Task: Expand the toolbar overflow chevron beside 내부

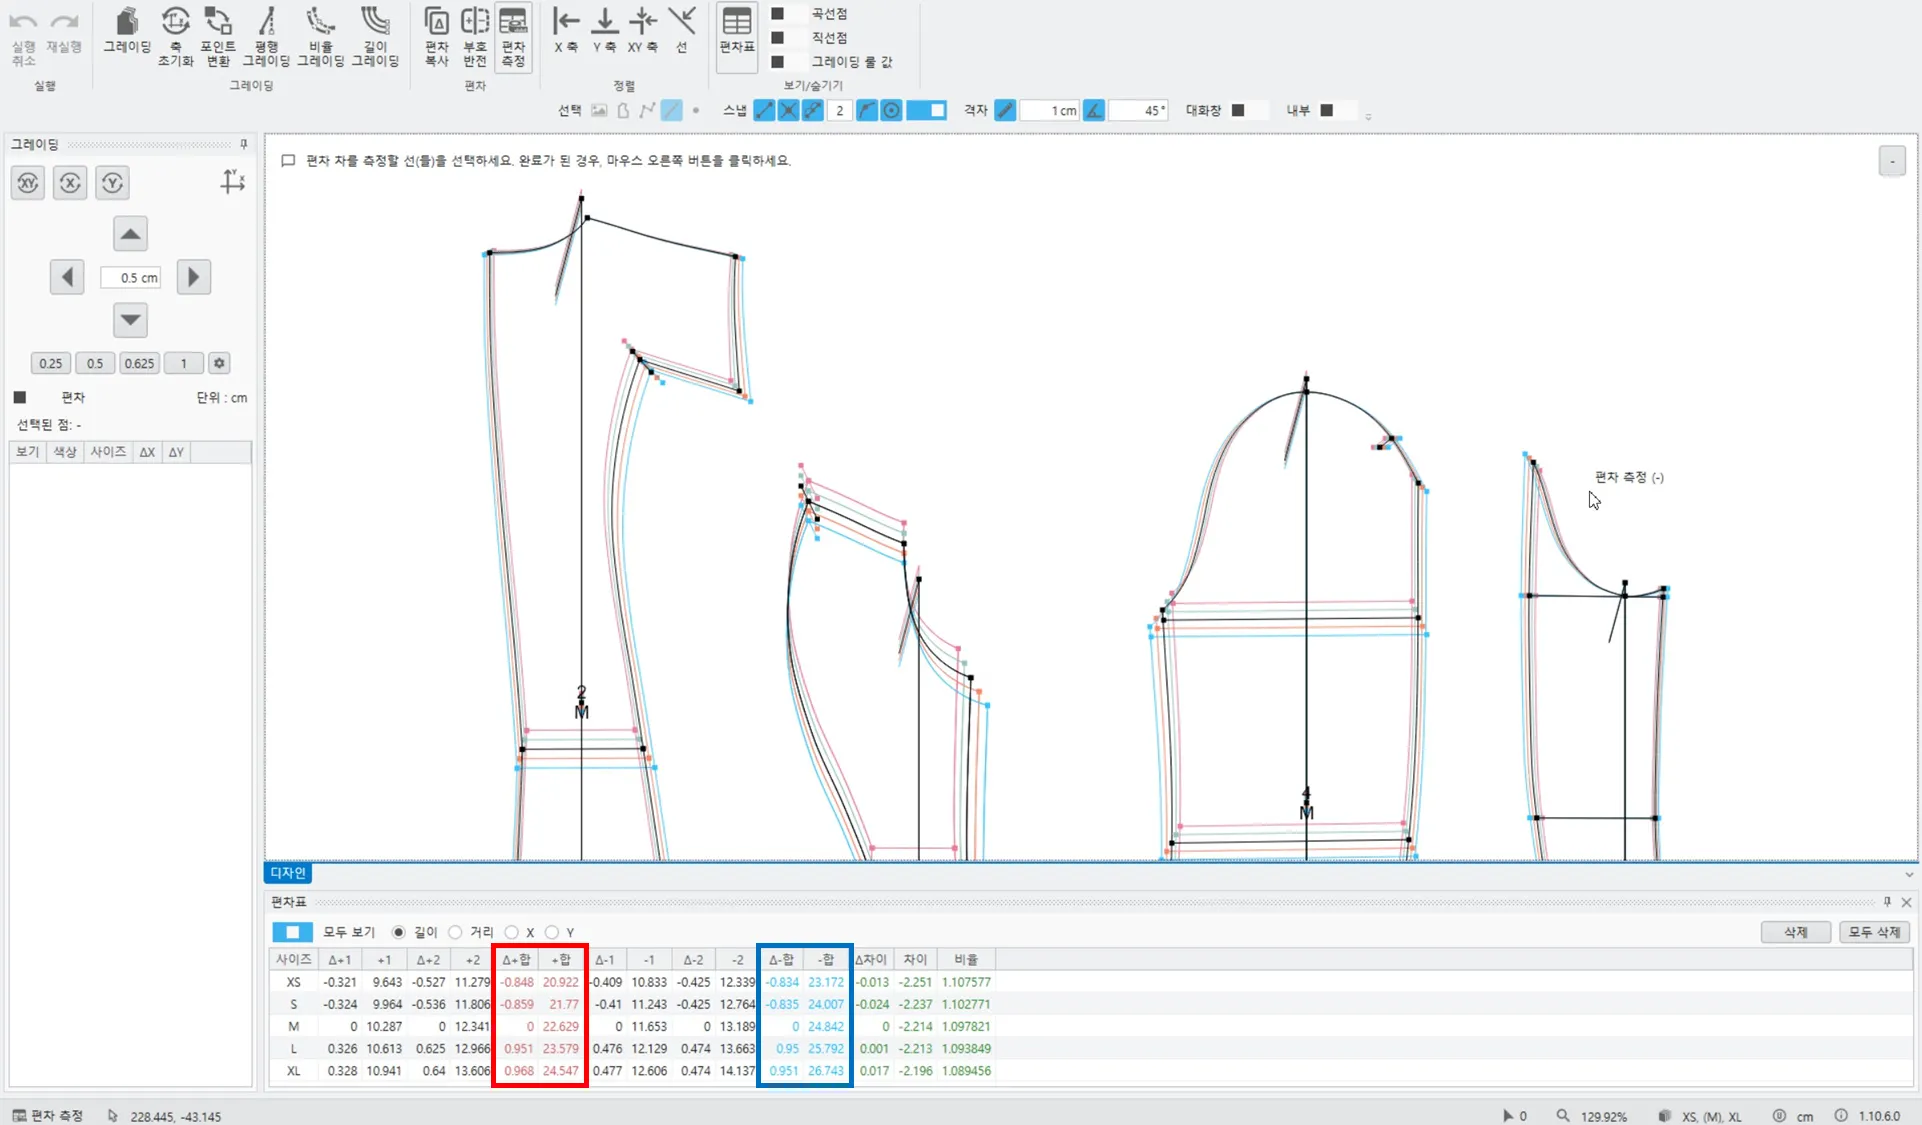Action: click(1368, 117)
